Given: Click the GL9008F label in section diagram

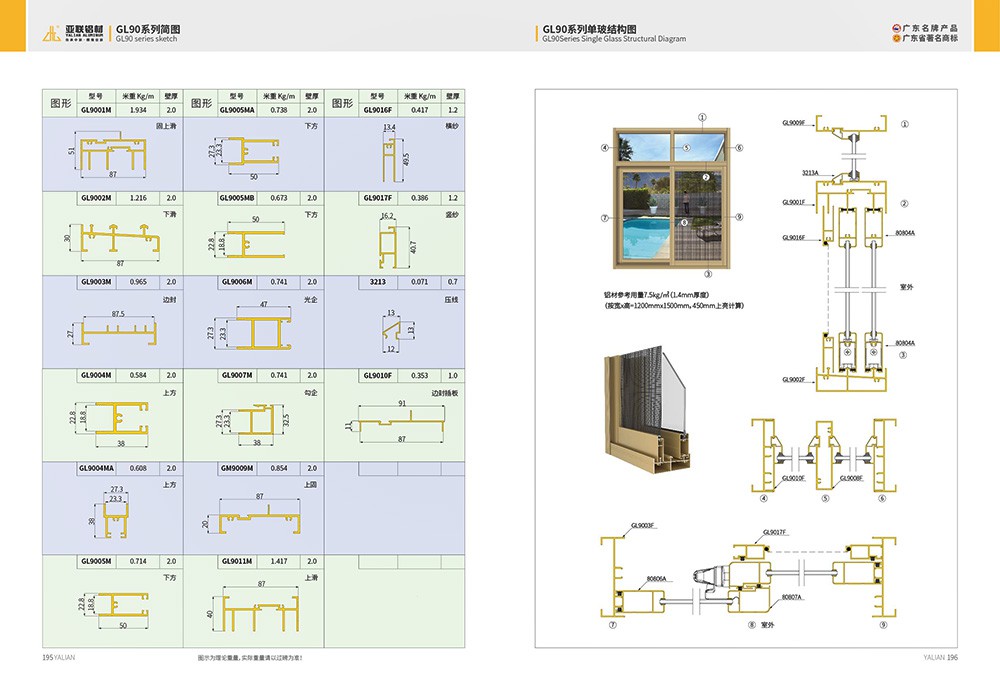Looking at the screenshot, I should [x=851, y=478].
